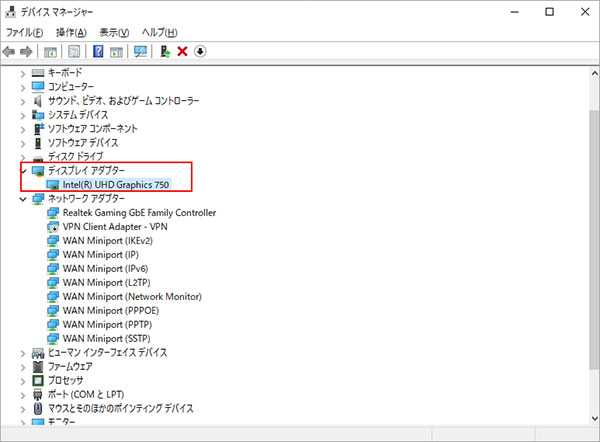Open the 表示(V) menu
Viewport: 600px width, 442px height.
click(113, 32)
